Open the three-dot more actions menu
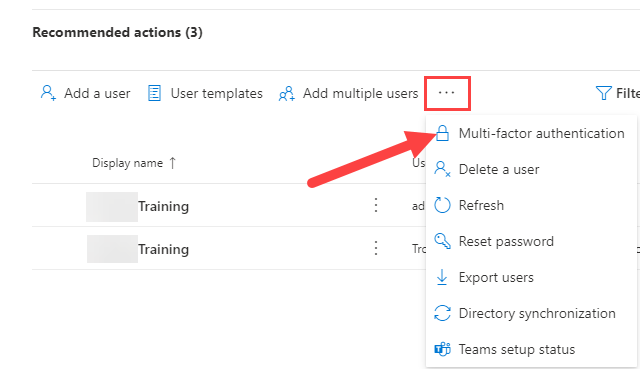Viewport: 640px width, 369px height. pos(447,93)
